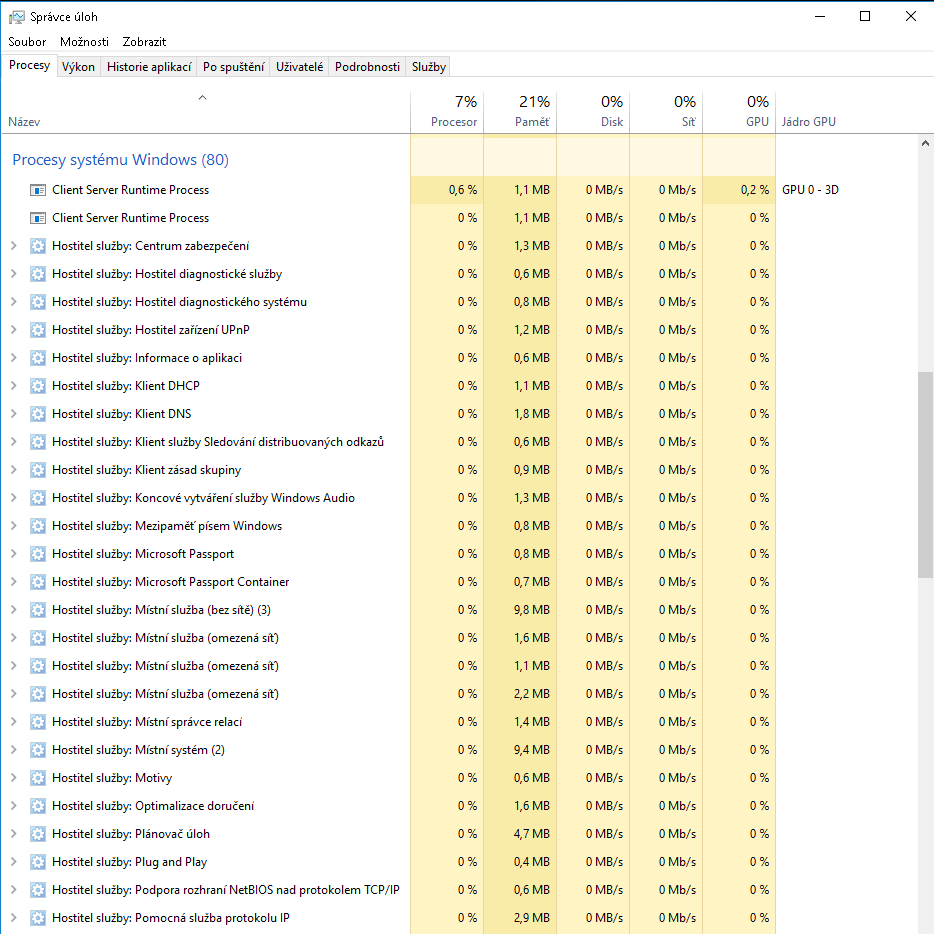The image size is (934, 934).
Task: Click the vertical scrollbar thumb
Action: pyautogui.click(x=925, y=474)
